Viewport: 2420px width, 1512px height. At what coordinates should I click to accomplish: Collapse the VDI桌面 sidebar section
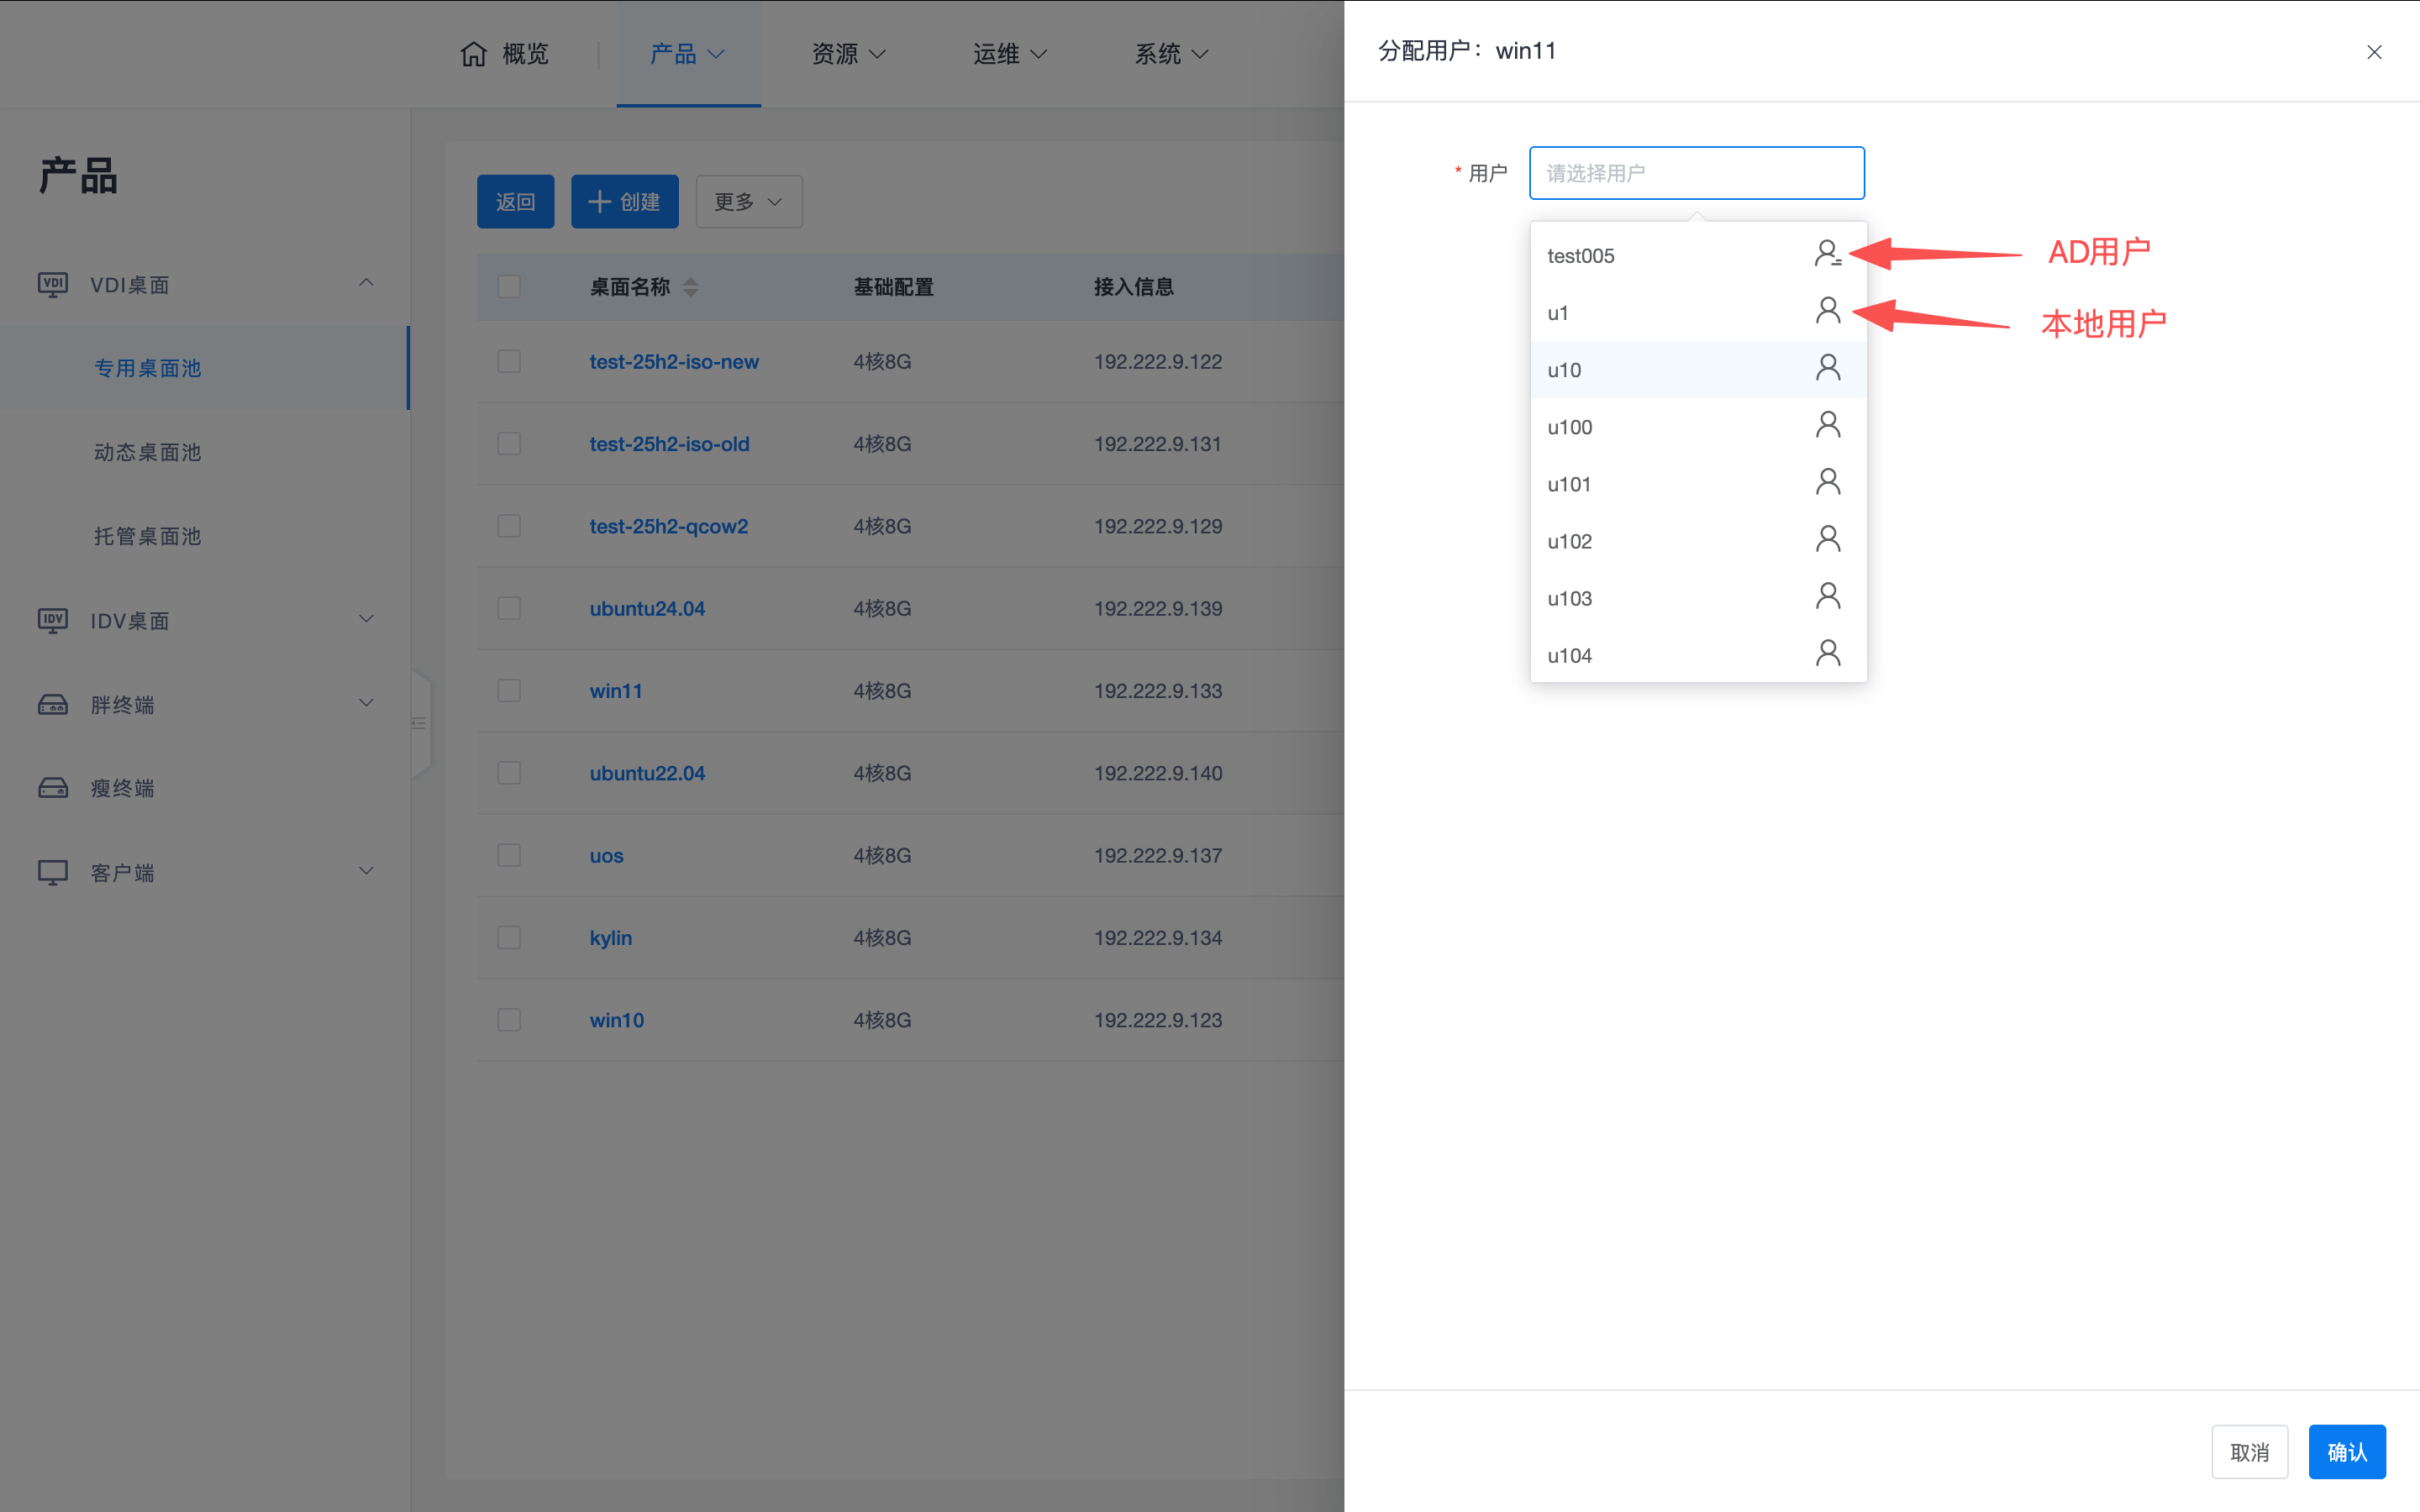coord(366,284)
